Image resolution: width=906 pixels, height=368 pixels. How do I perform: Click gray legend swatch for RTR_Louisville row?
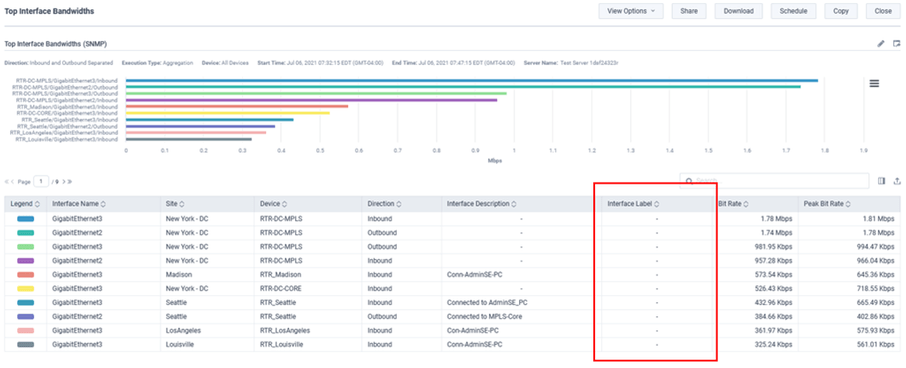25,345
